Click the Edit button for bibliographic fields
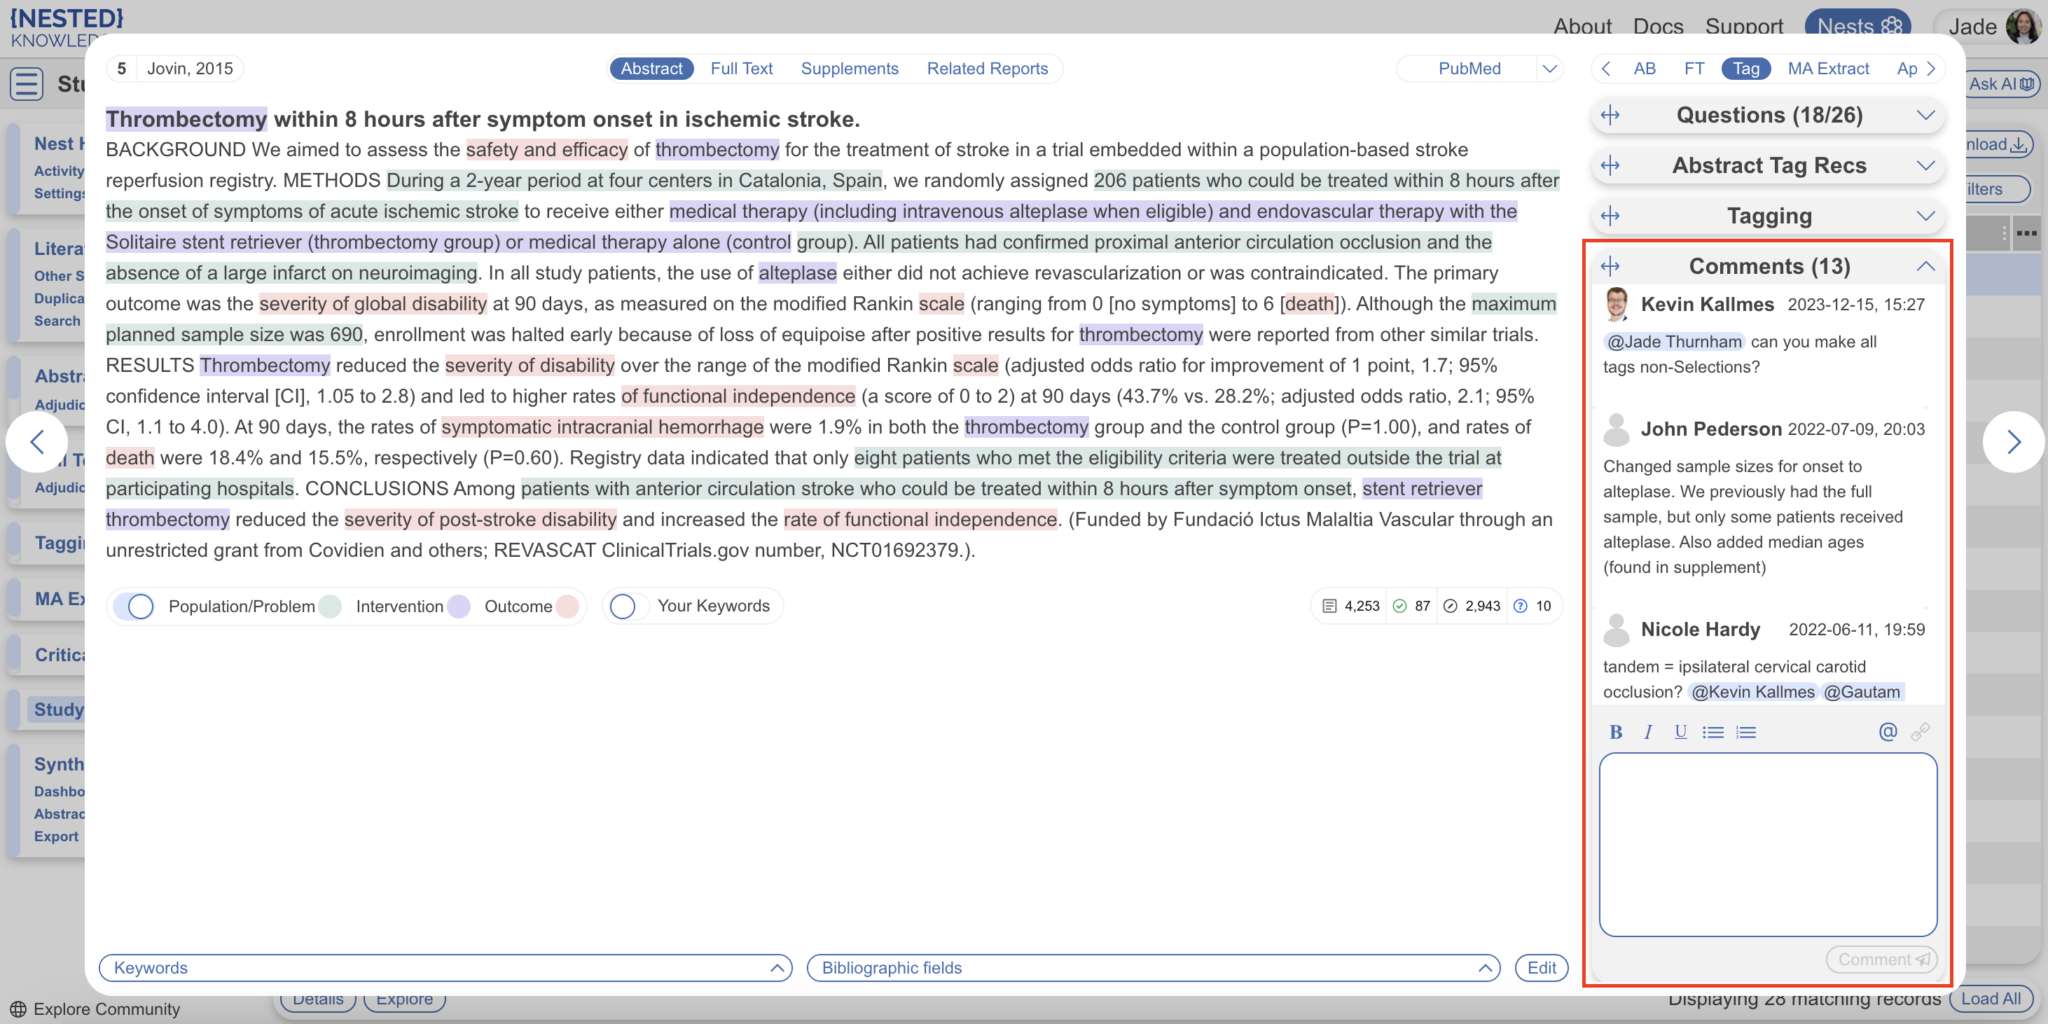This screenshot has height=1024, width=2048. pos(1541,968)
